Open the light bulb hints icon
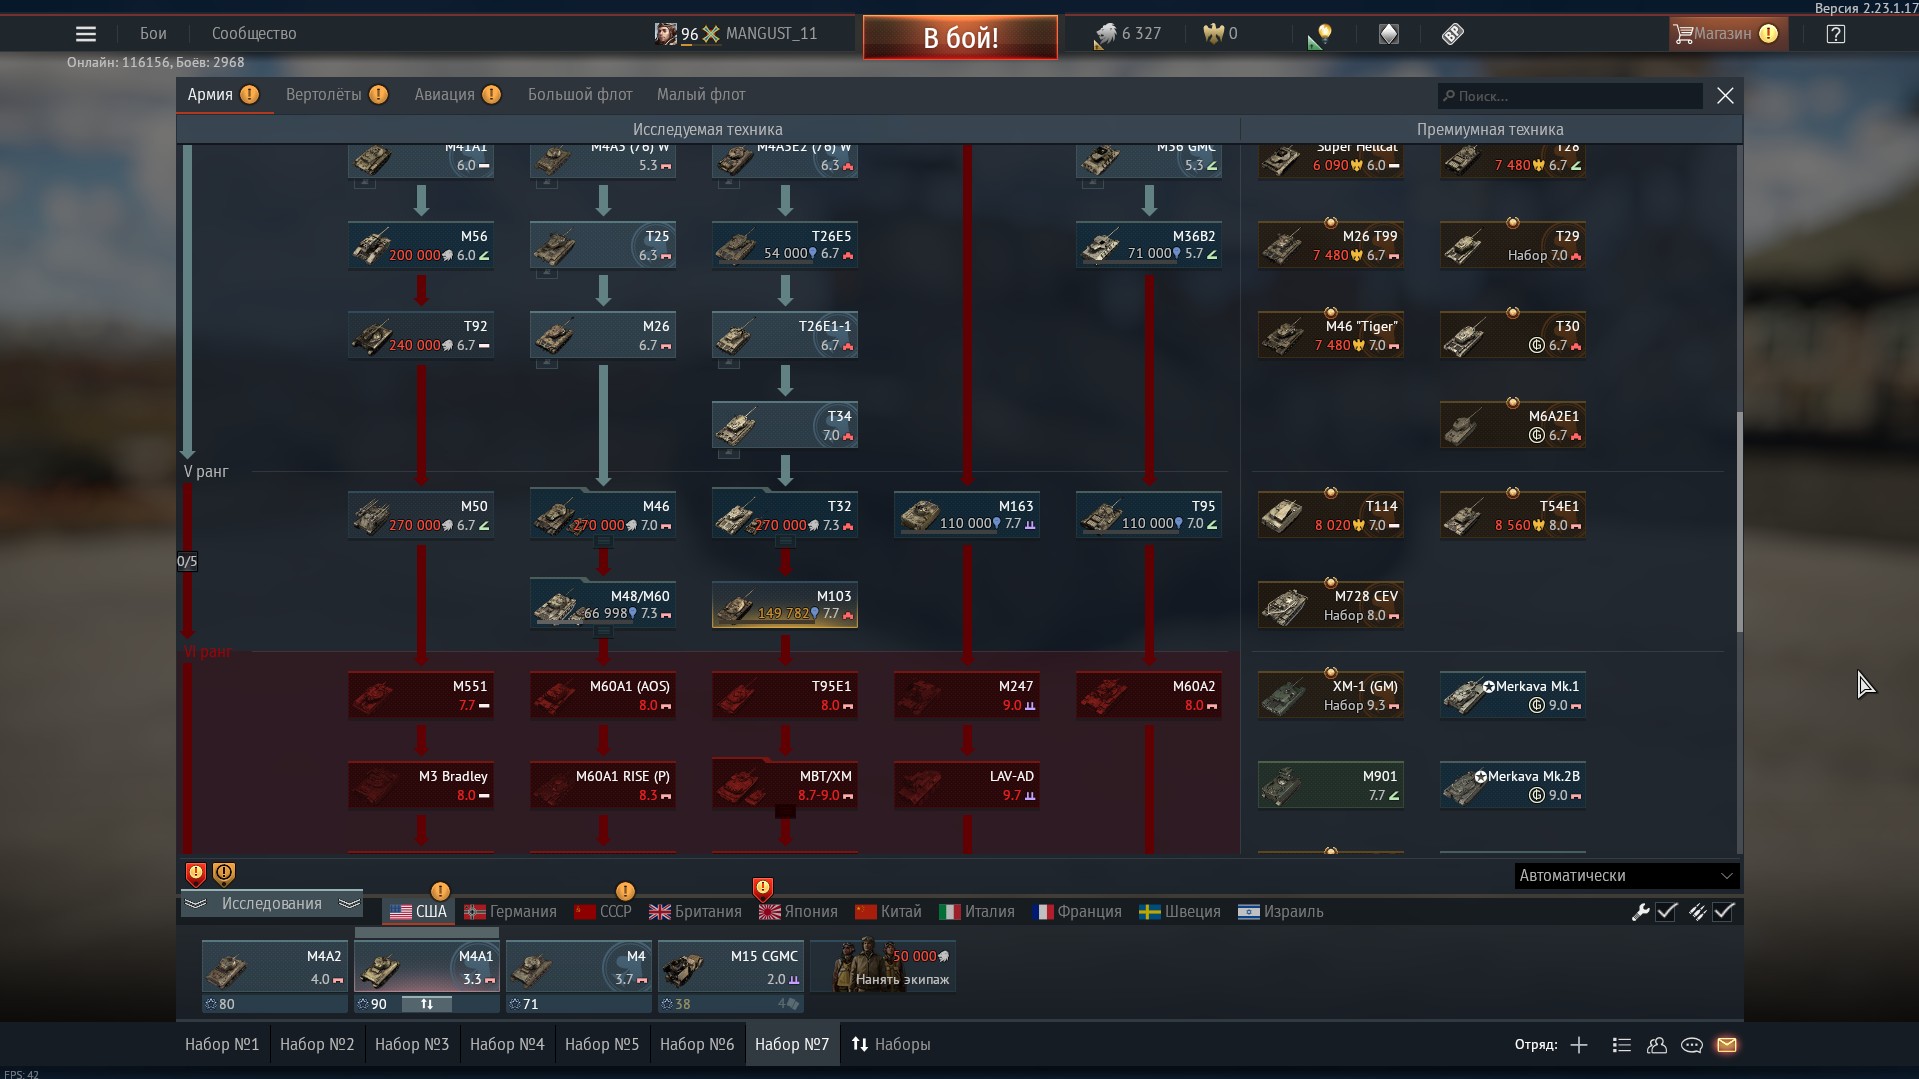The height and width of the screenshot is (1079, 1919). pos(1321,35)
